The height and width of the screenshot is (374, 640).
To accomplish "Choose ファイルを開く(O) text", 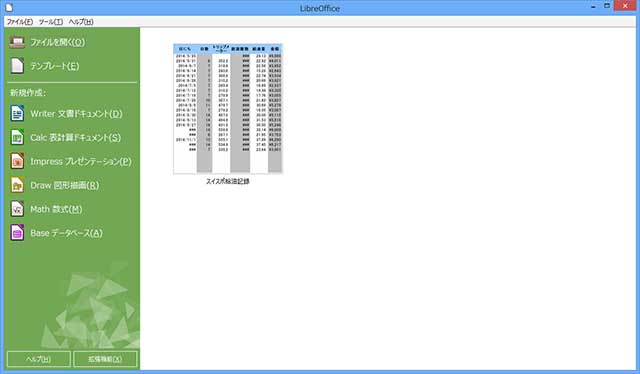I will click(58, 42).
